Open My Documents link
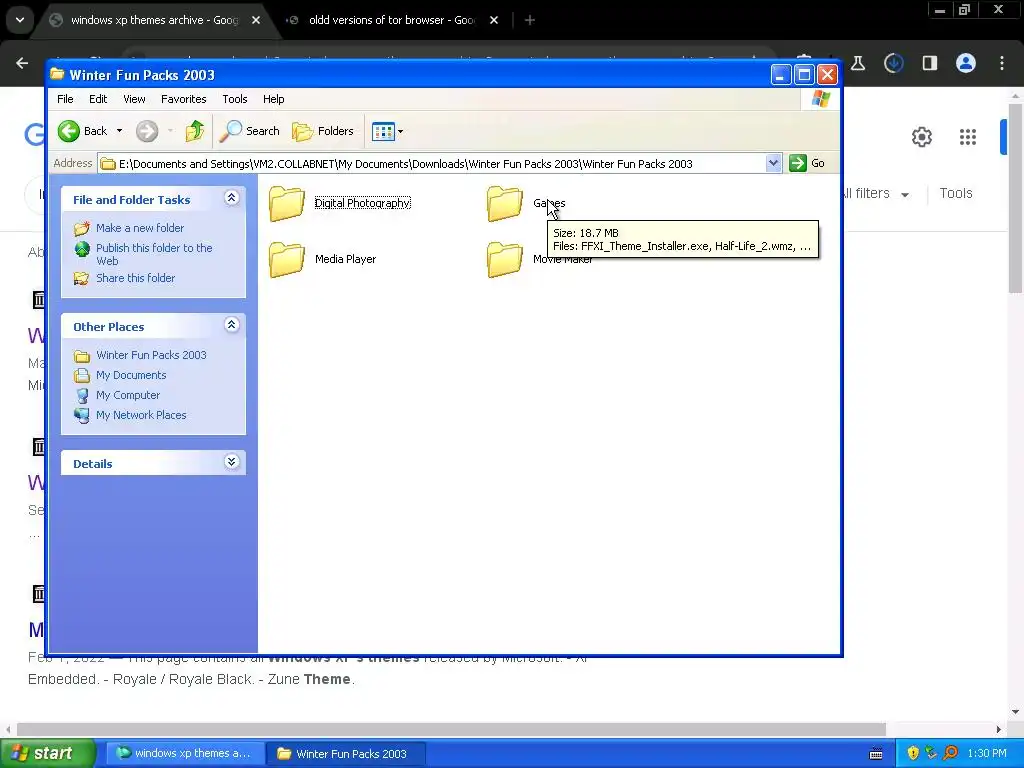 pos(131,376)
